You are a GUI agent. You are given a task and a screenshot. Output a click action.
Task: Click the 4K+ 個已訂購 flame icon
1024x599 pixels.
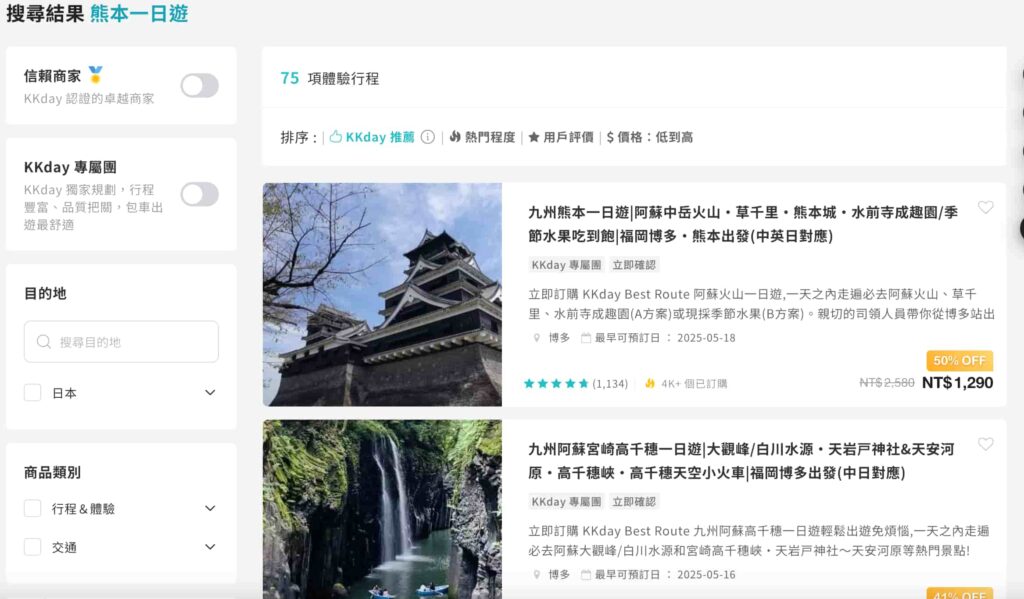click(650, 383)
